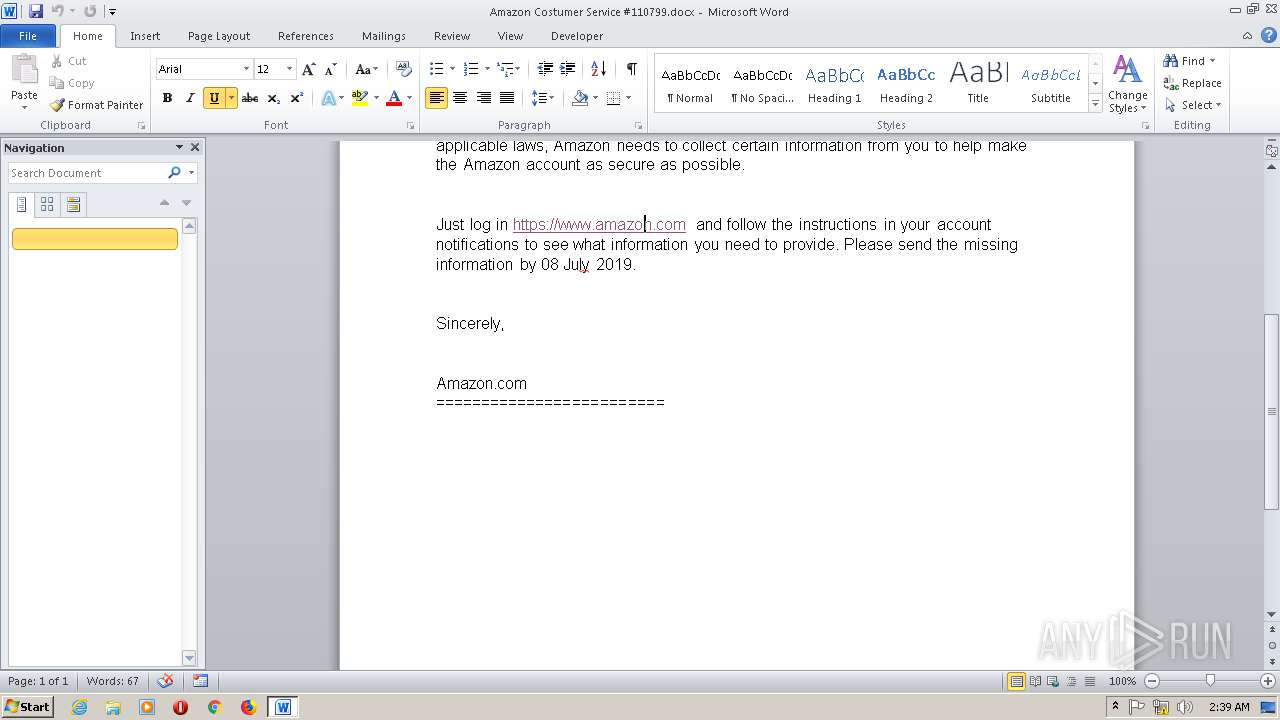Viewport: 1280px width, 720px height.
Task: Shrink the font size
Action: tap(330, 69)
